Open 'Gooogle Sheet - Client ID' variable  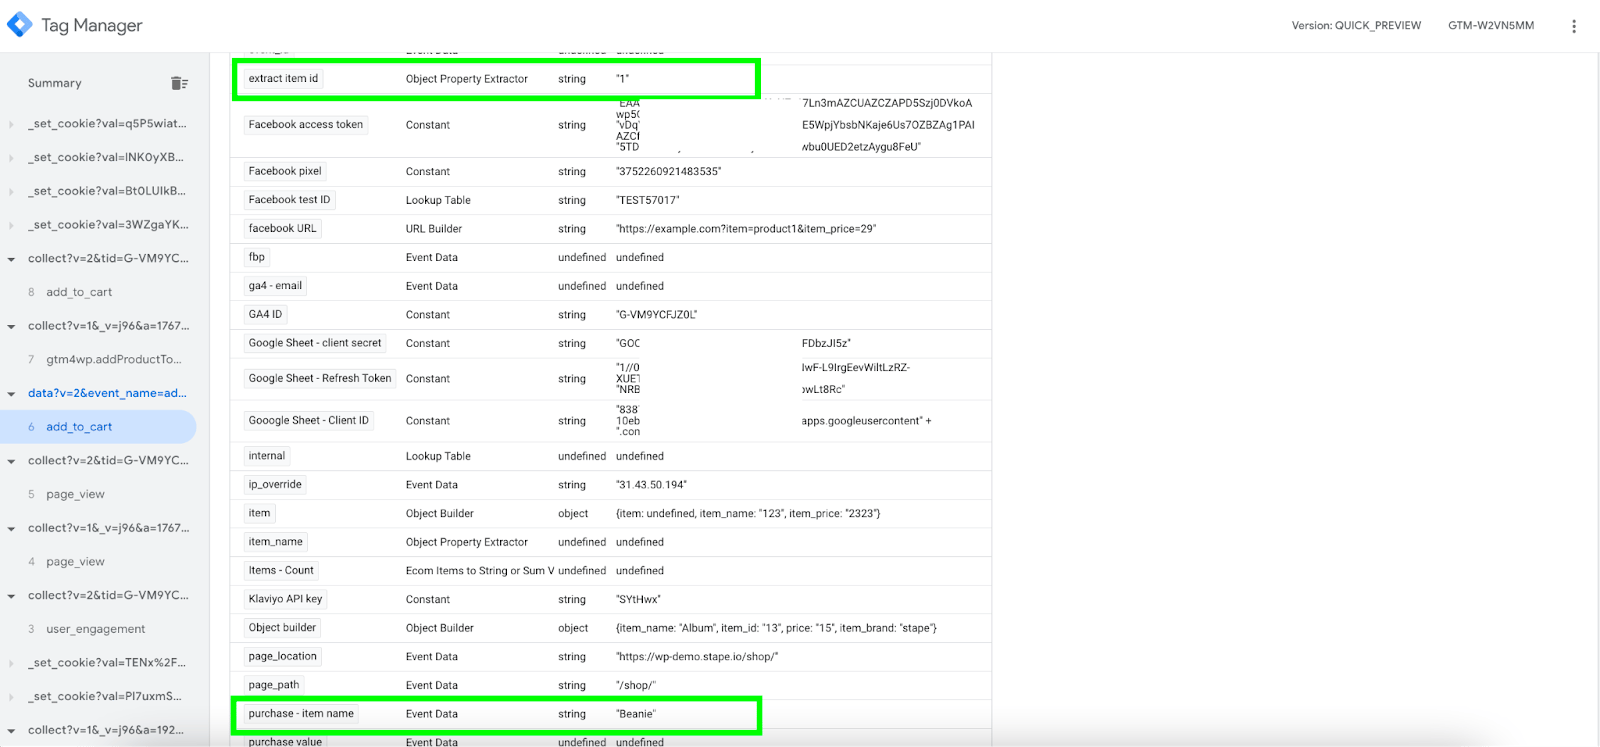coord(309,420)
